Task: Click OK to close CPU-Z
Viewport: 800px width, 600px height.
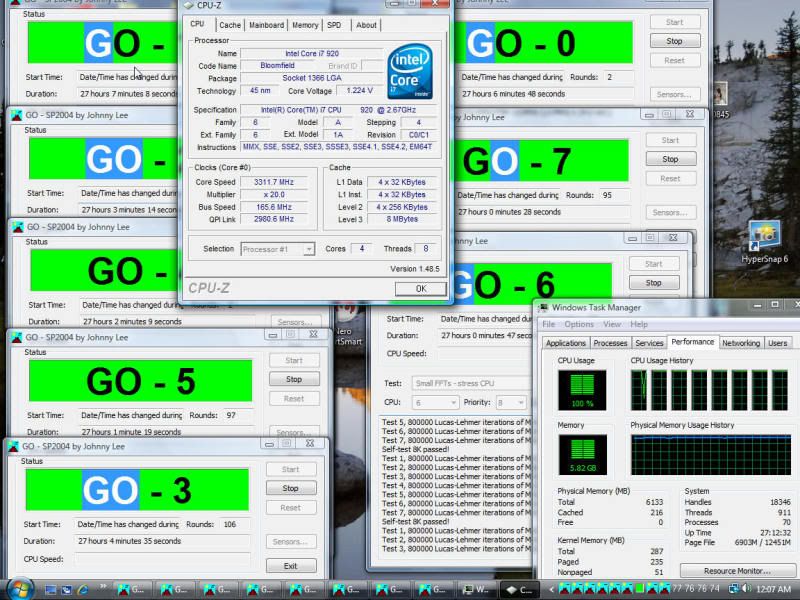Action: point(420,289)
